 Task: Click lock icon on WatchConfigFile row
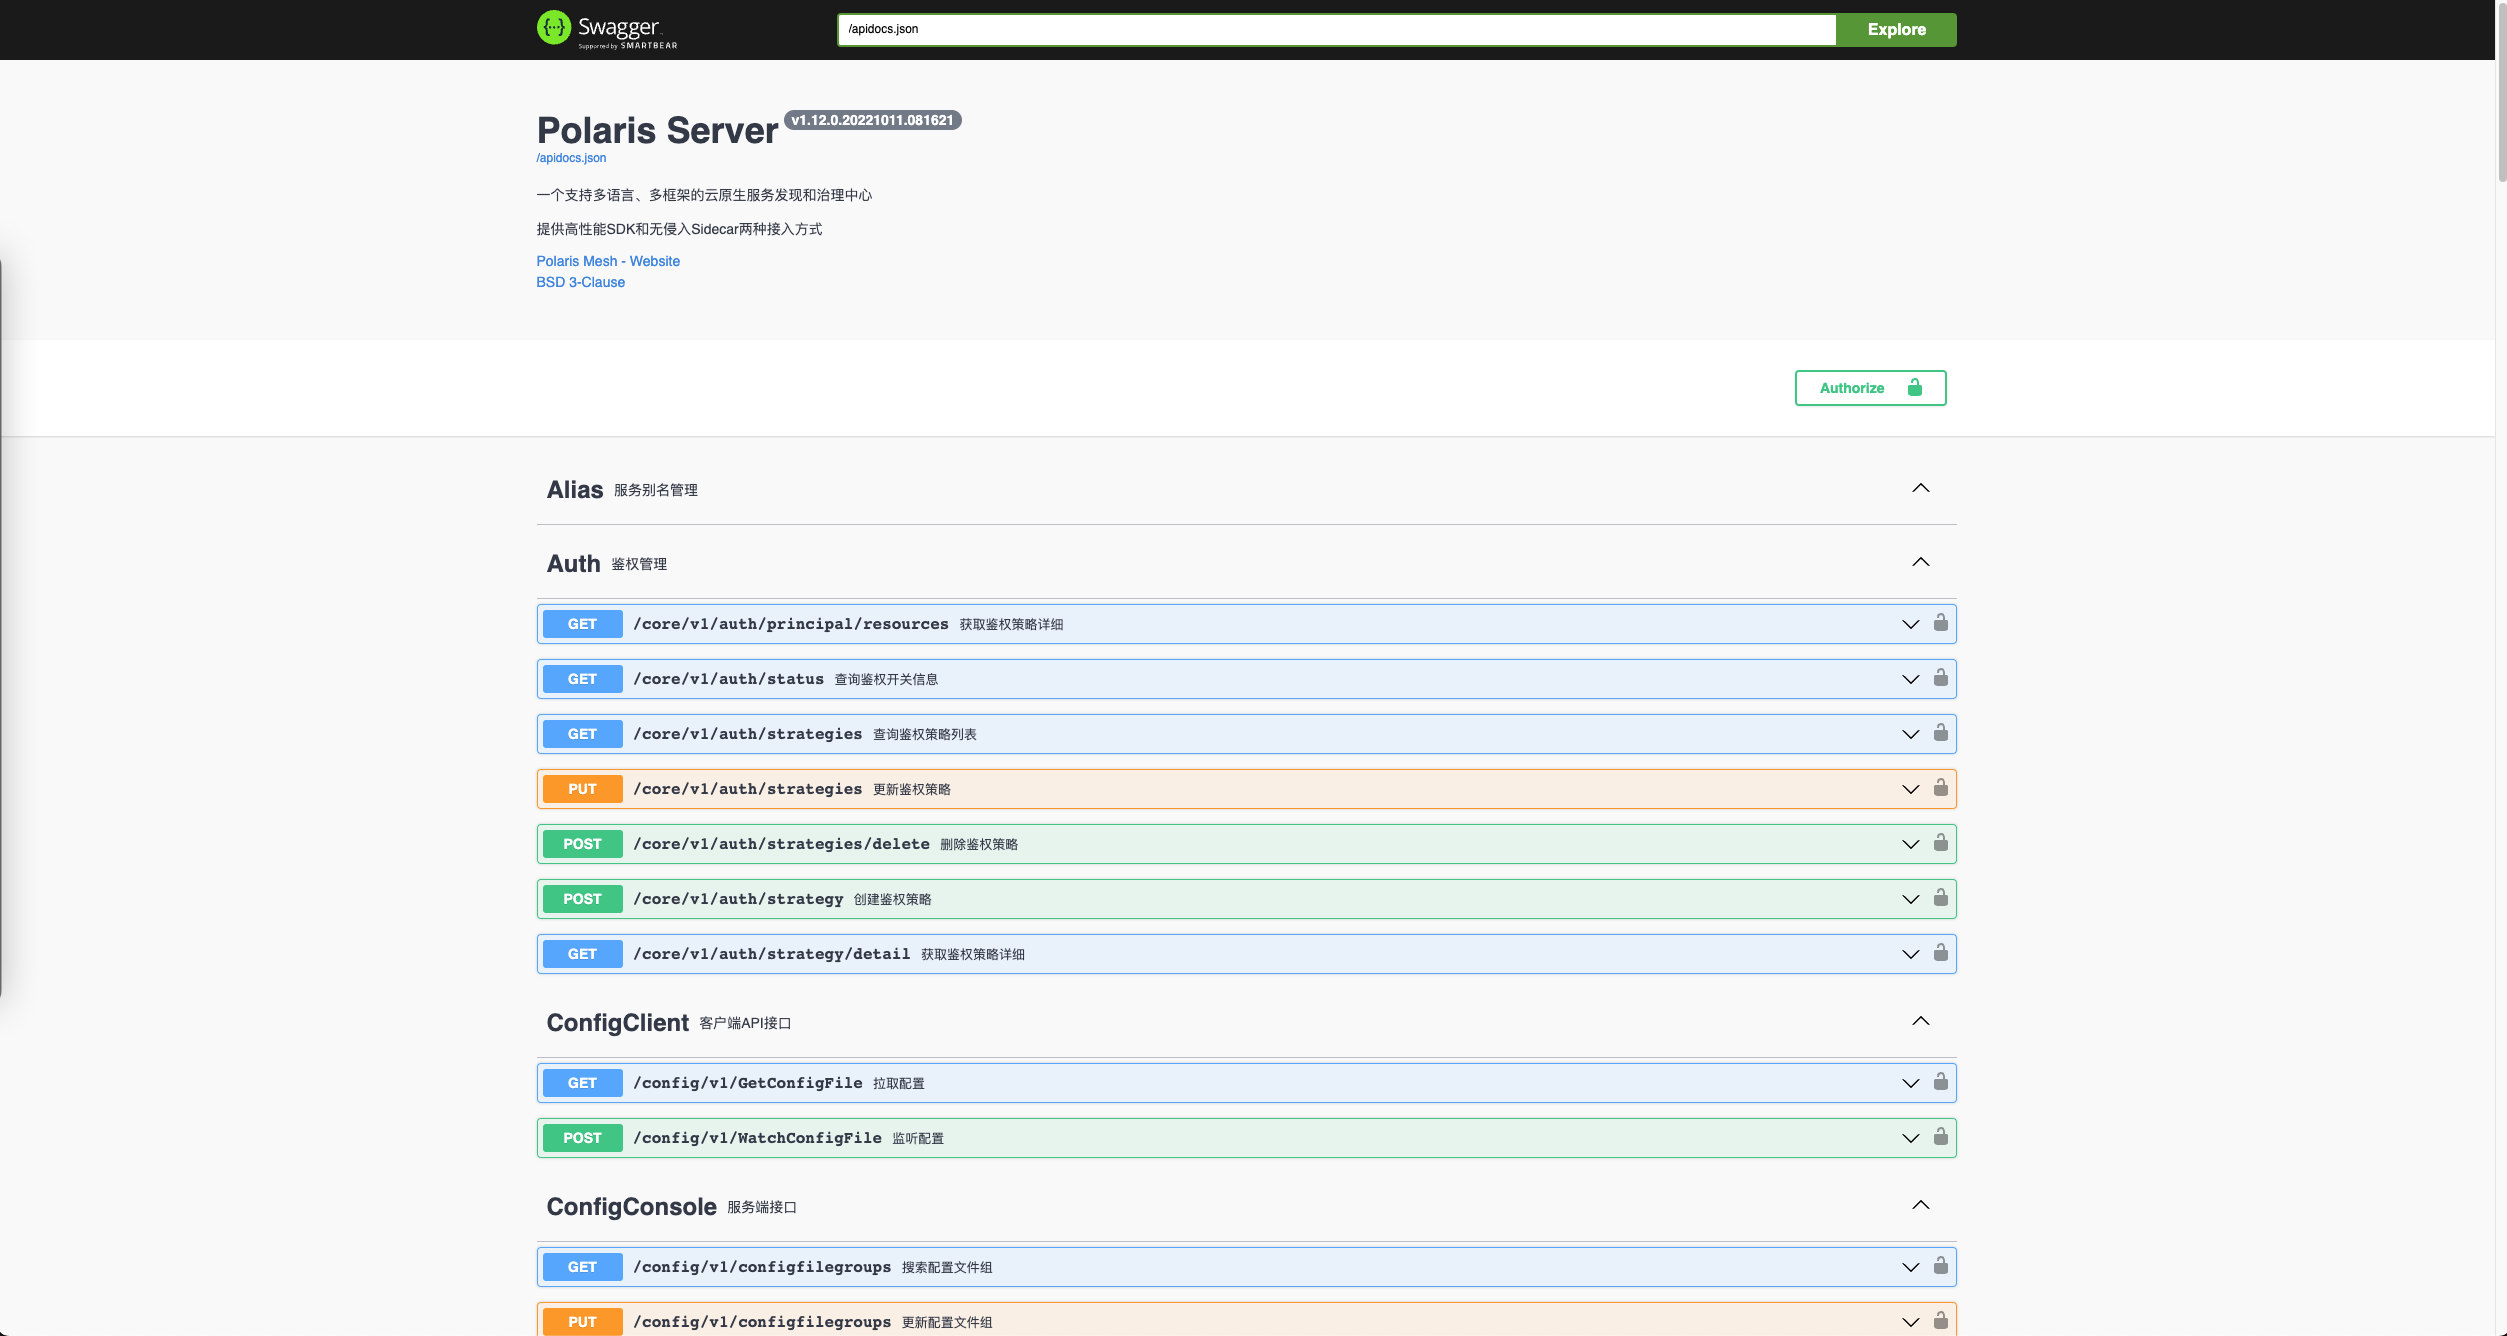pos(1940,1137)
